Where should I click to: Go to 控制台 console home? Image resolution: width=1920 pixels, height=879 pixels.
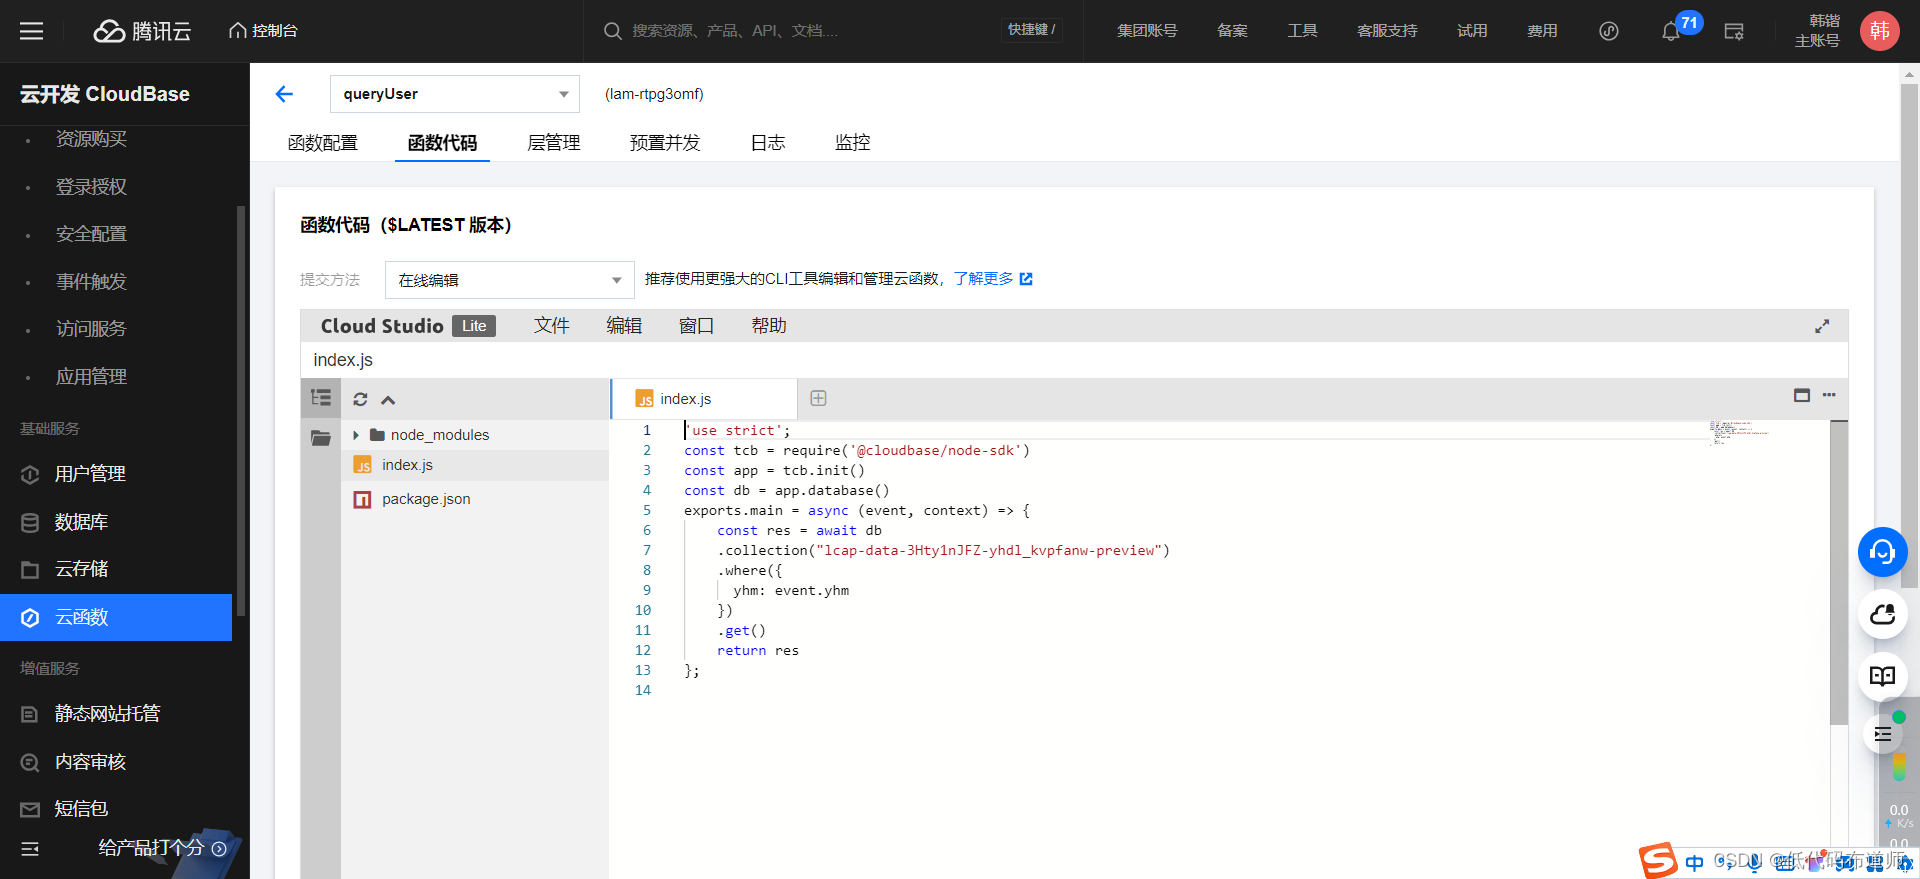[x=264, y=31]
